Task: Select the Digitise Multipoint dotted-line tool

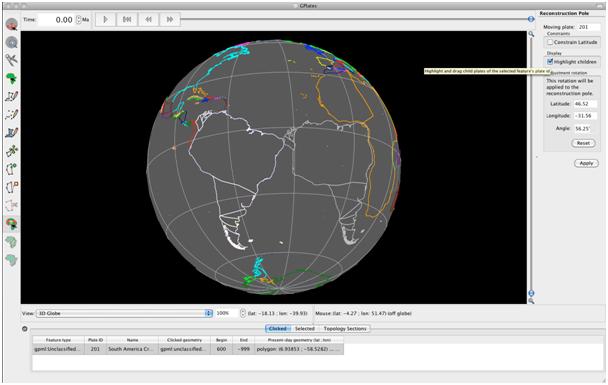Action: click(x=12, y=114)
